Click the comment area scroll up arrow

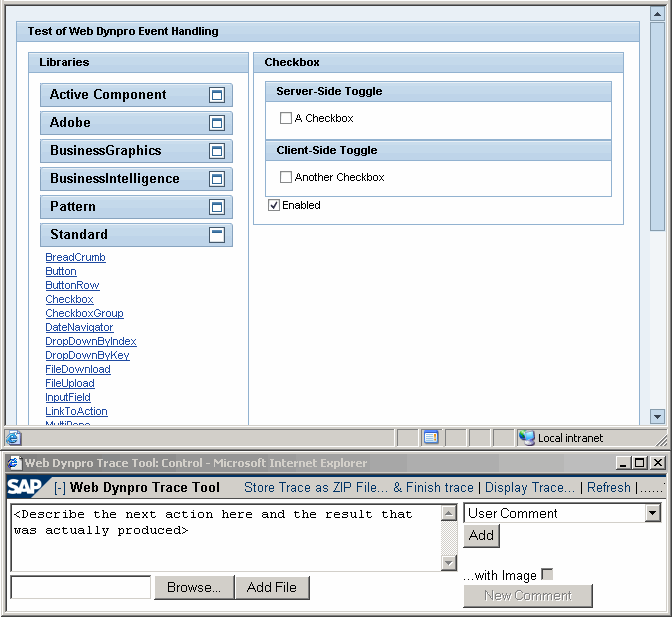click(x=448, y=513)
